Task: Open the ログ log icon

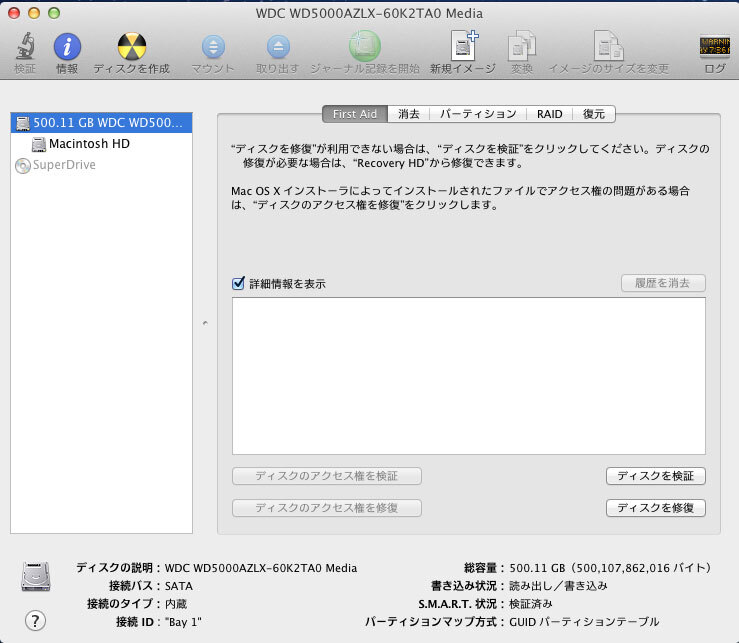Action: (x=714, y=46)
